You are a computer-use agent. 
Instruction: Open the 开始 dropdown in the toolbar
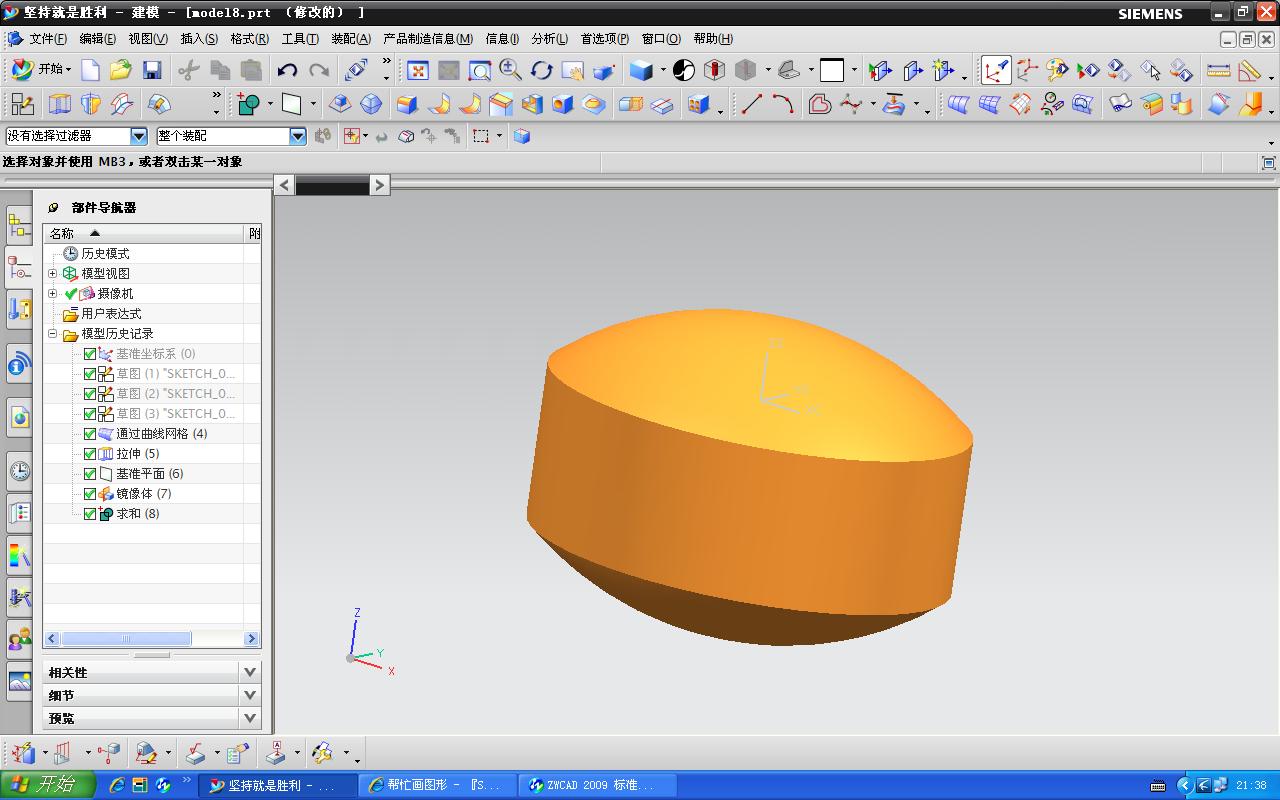coord(41,70)
